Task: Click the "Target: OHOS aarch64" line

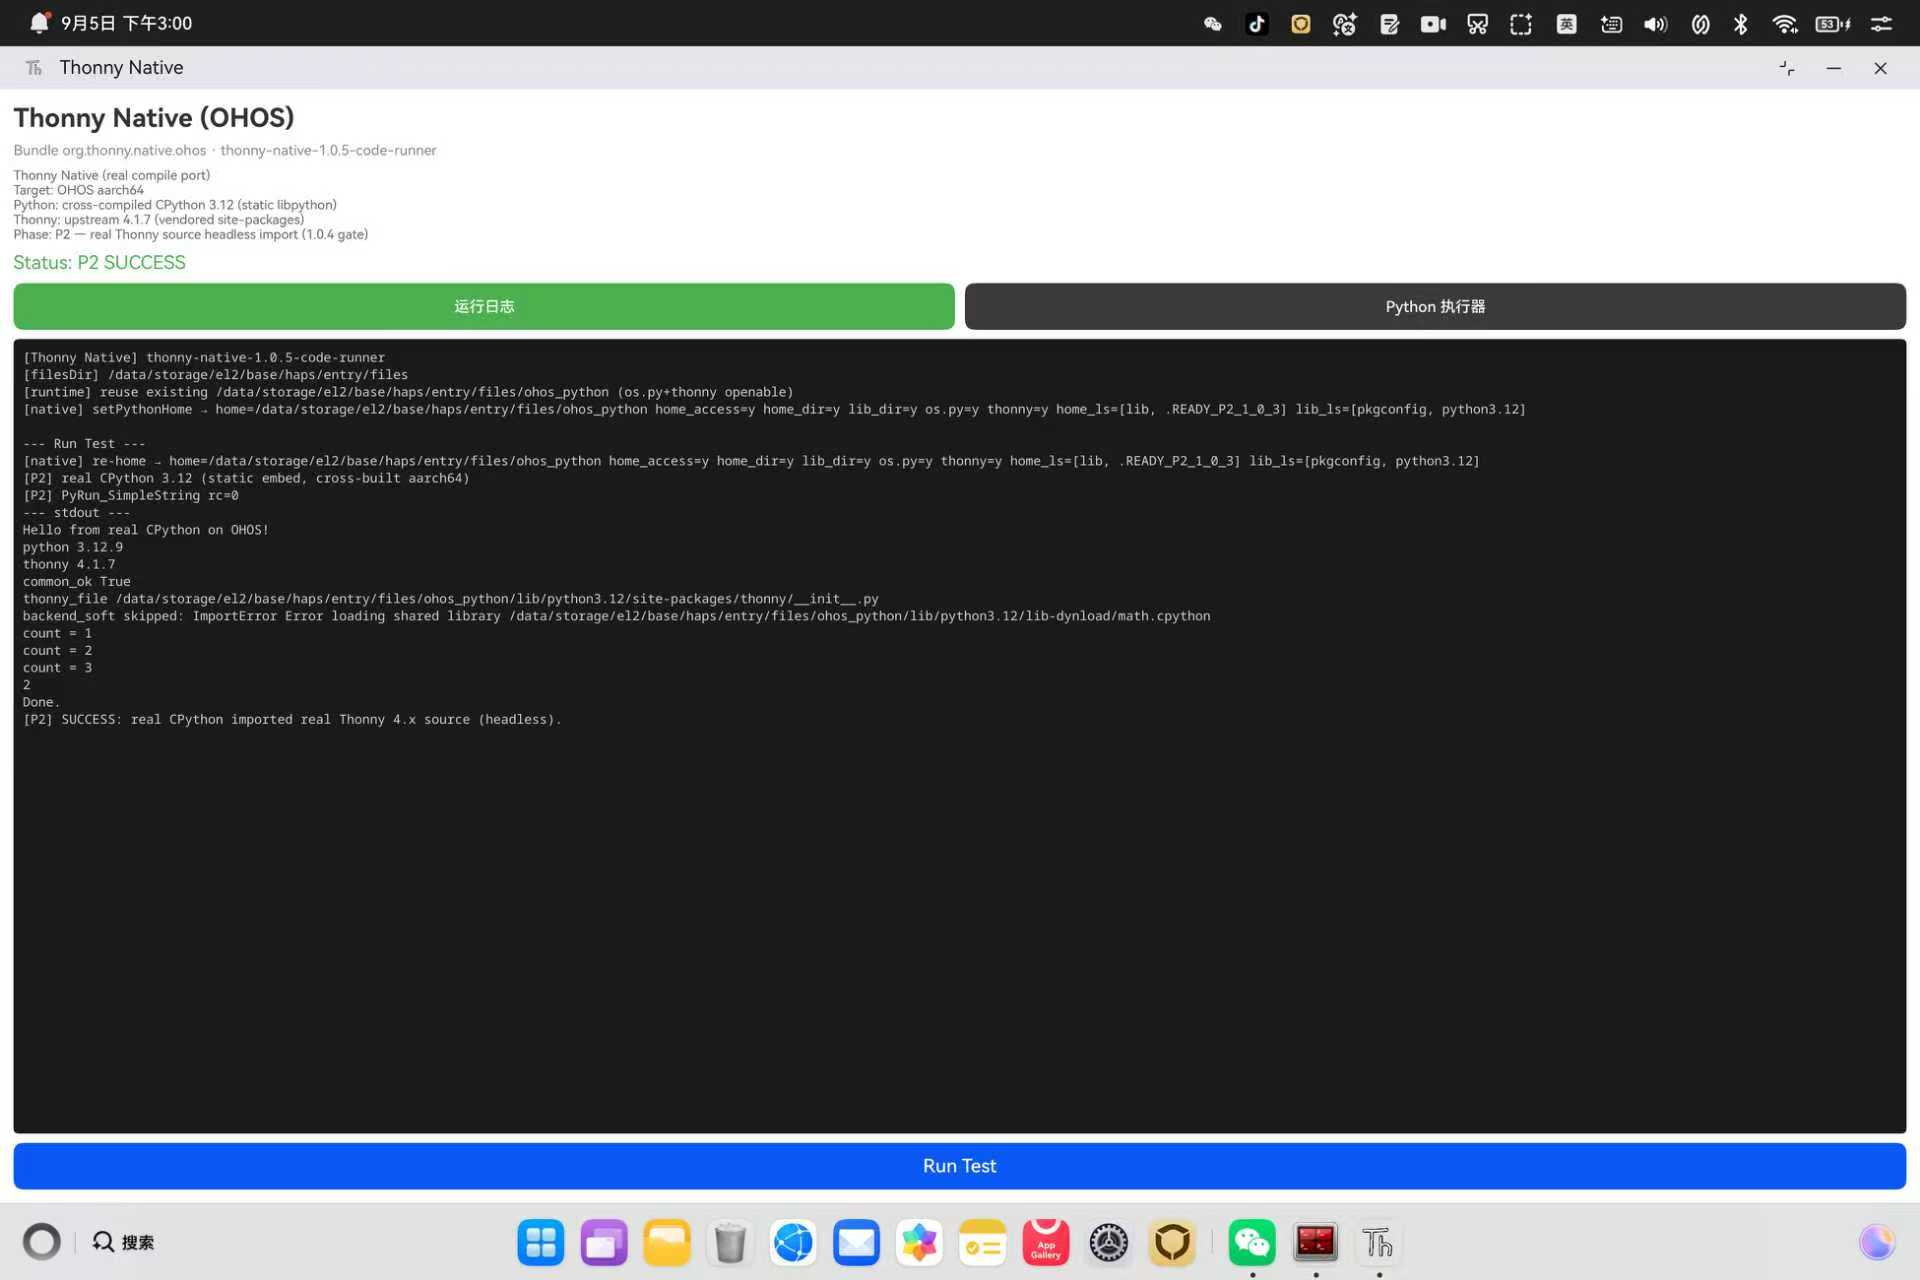Action: tap(78, 190)
